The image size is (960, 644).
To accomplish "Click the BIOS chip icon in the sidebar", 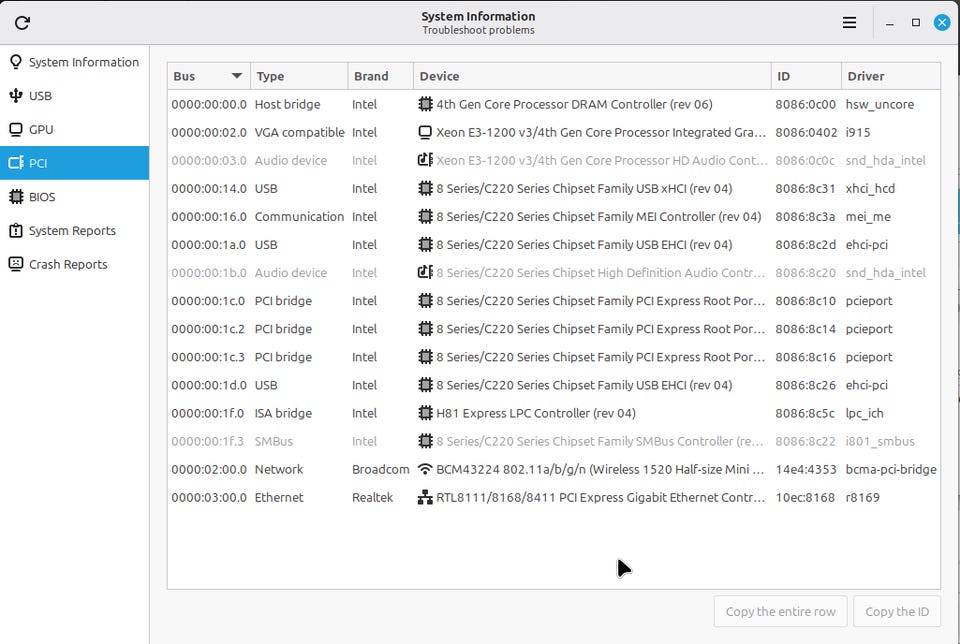I will point(16,197).
